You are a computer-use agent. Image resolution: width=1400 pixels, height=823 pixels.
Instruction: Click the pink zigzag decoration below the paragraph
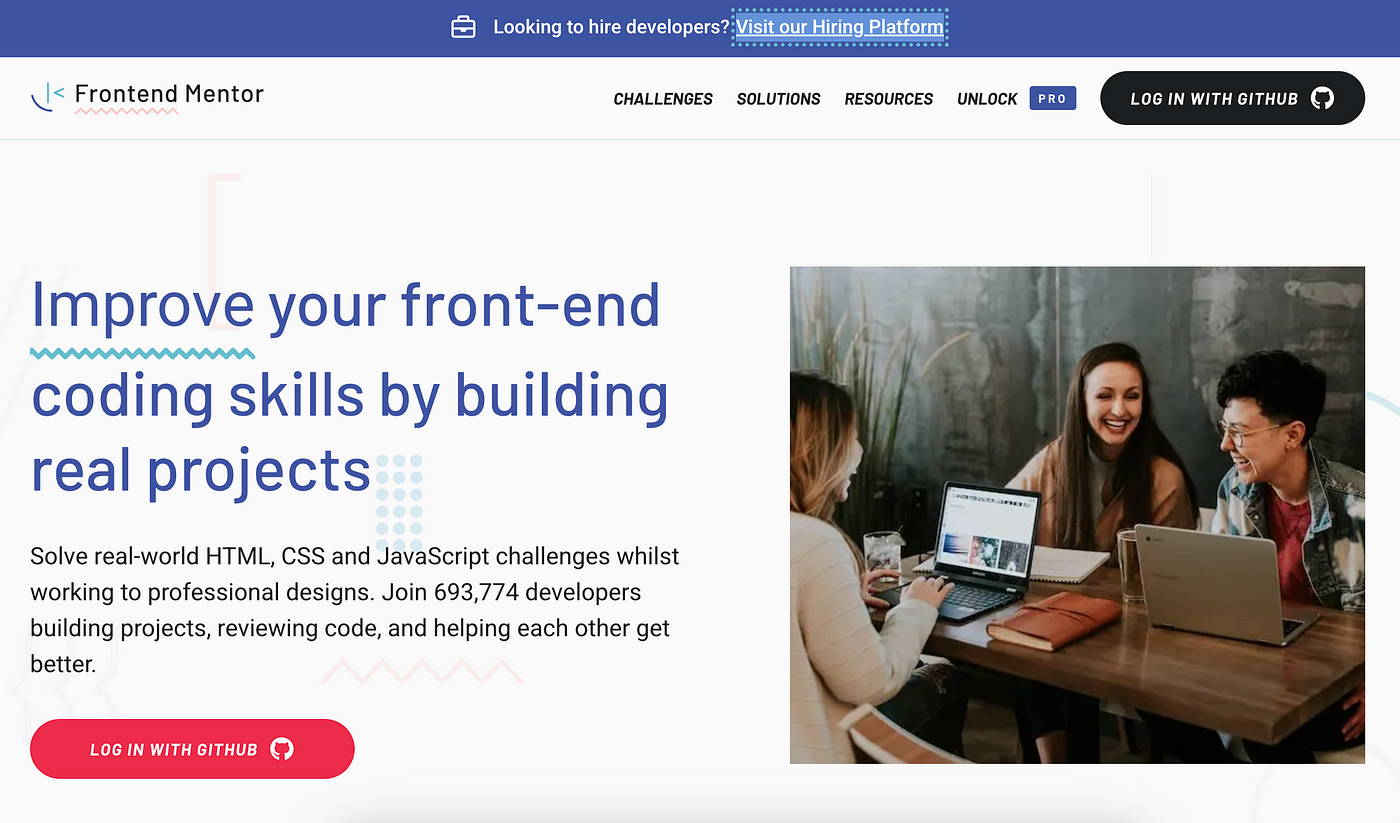click(x=422, y=671)
